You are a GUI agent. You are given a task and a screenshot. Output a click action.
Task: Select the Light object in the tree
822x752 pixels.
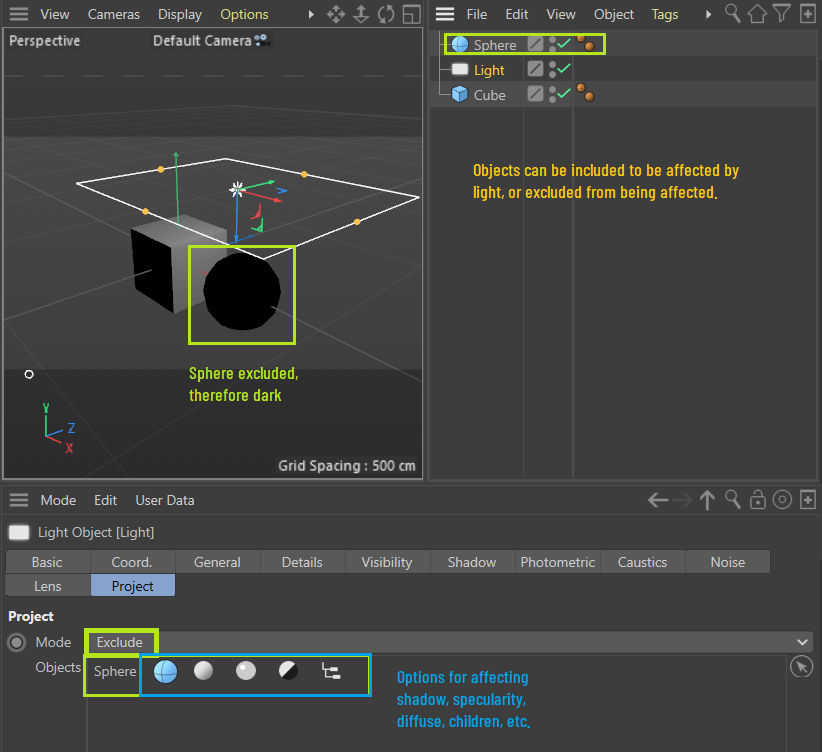(489, 70)
